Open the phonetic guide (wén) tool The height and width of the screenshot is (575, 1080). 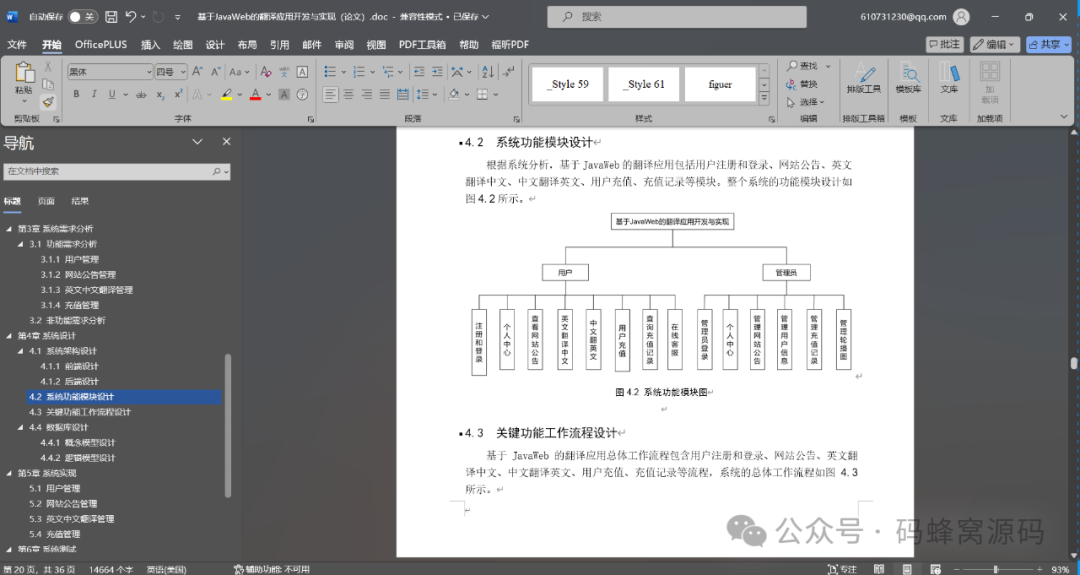(284, 72)
